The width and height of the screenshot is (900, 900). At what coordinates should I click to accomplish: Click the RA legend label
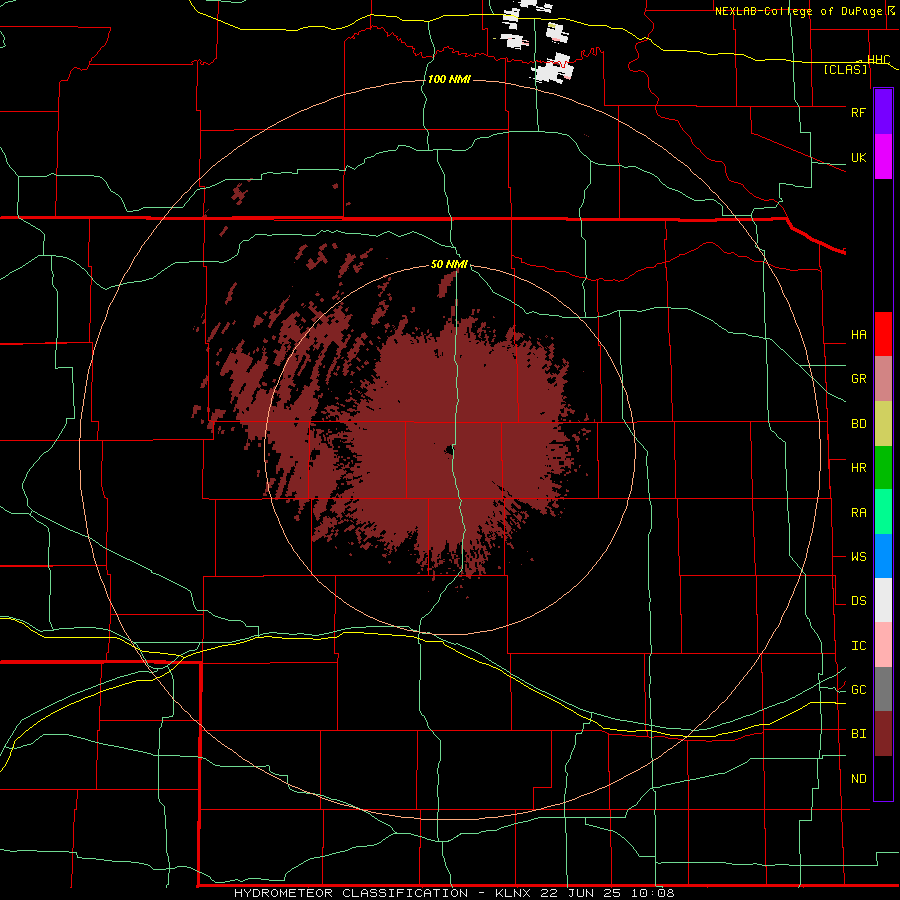pyautogui.click(x=858, y=513)
